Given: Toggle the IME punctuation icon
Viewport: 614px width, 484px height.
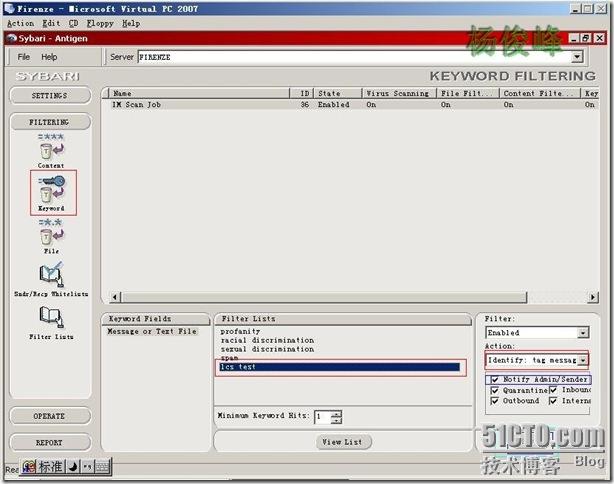Looking at the screenshot, I should click(x=87, y=467).
